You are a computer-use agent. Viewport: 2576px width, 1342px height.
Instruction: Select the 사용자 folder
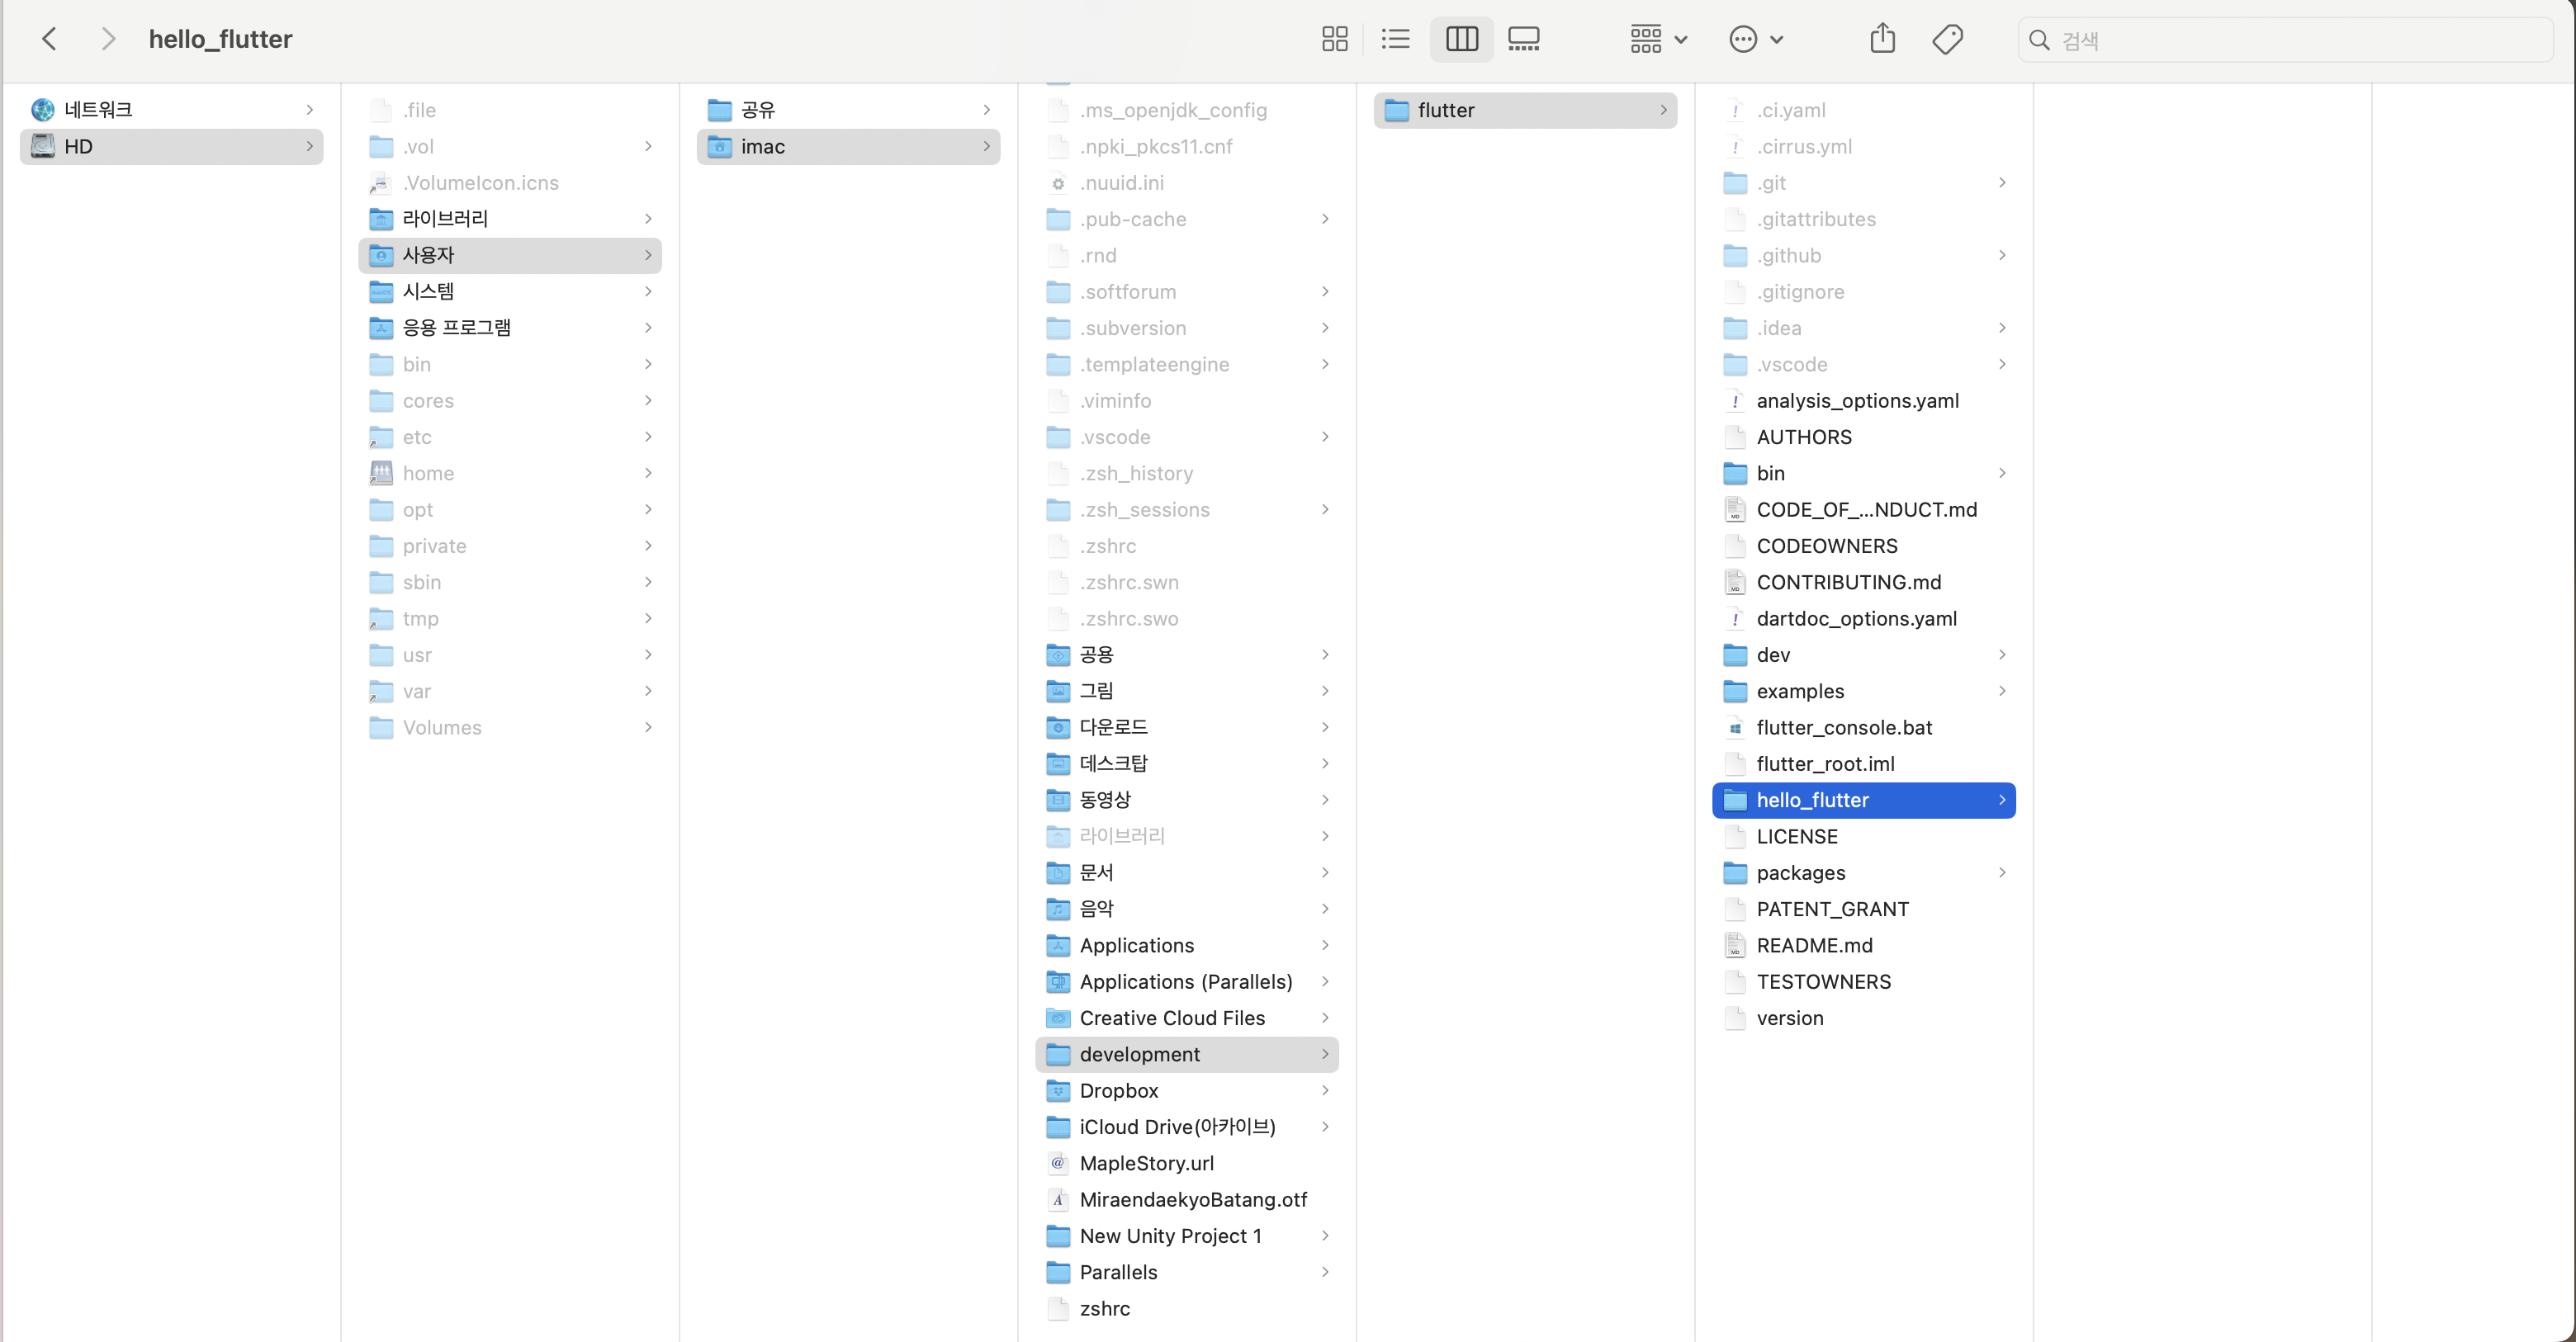pyautogui.click(x=510, y=255)
